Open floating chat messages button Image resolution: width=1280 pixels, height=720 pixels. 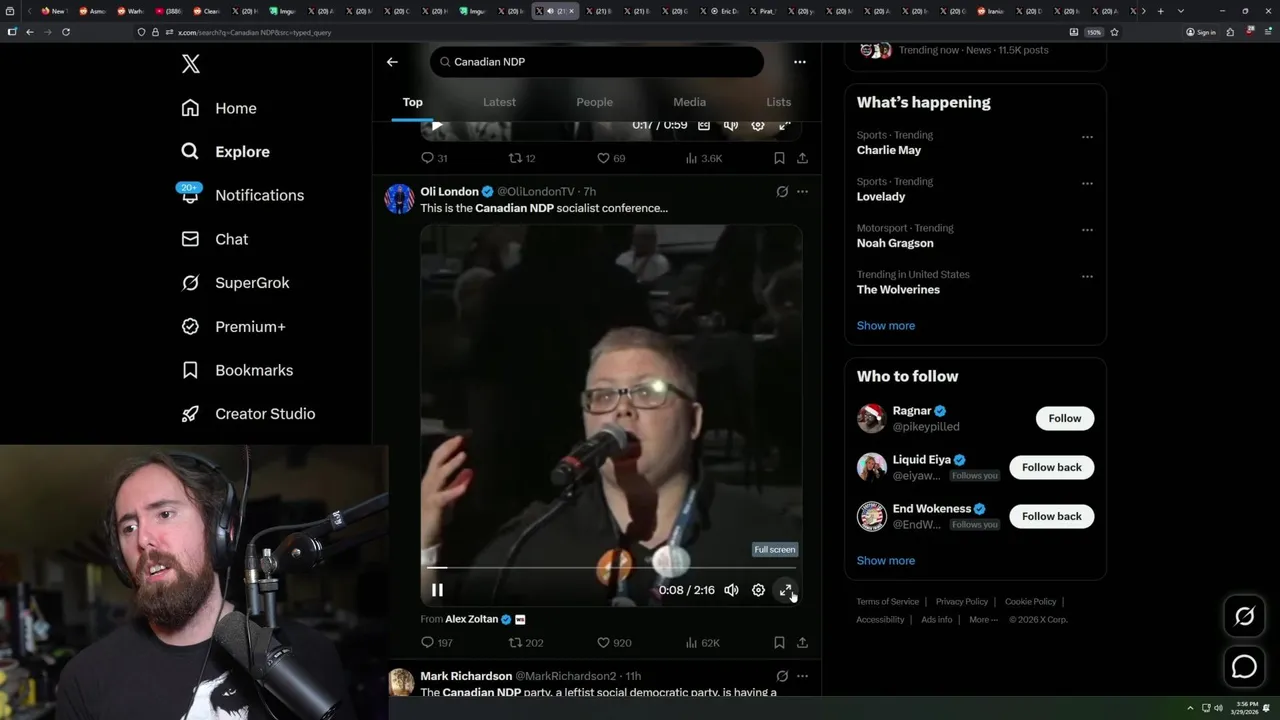[x=1244, y=666]
